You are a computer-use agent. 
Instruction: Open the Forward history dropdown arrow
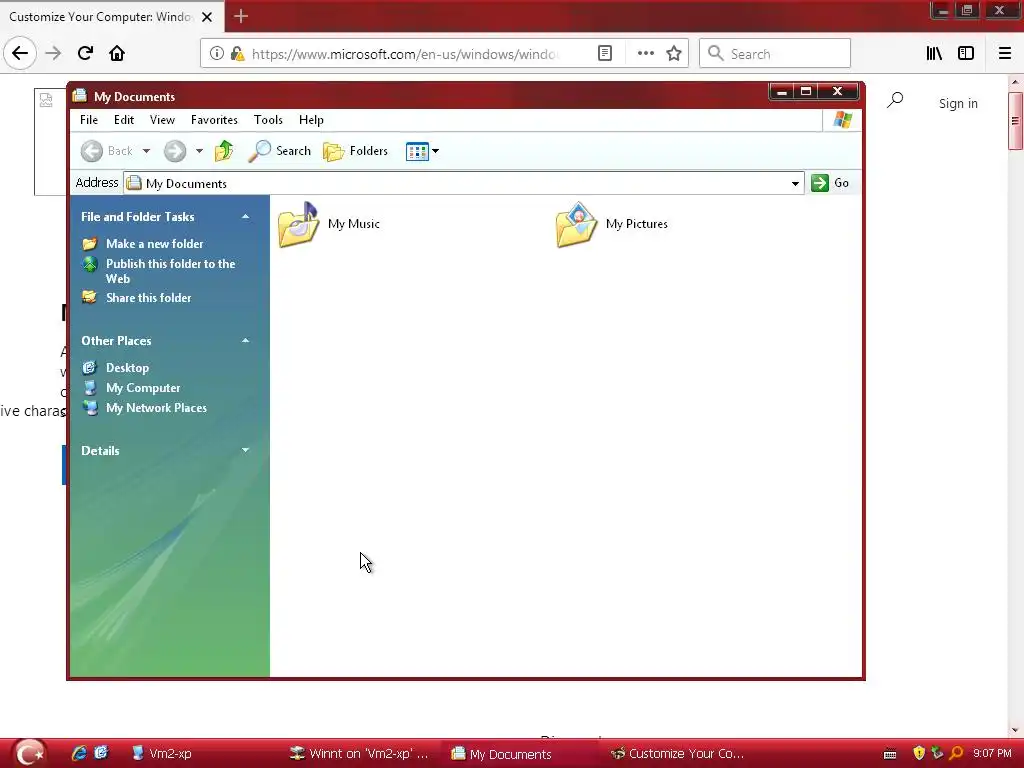point(199,151)
